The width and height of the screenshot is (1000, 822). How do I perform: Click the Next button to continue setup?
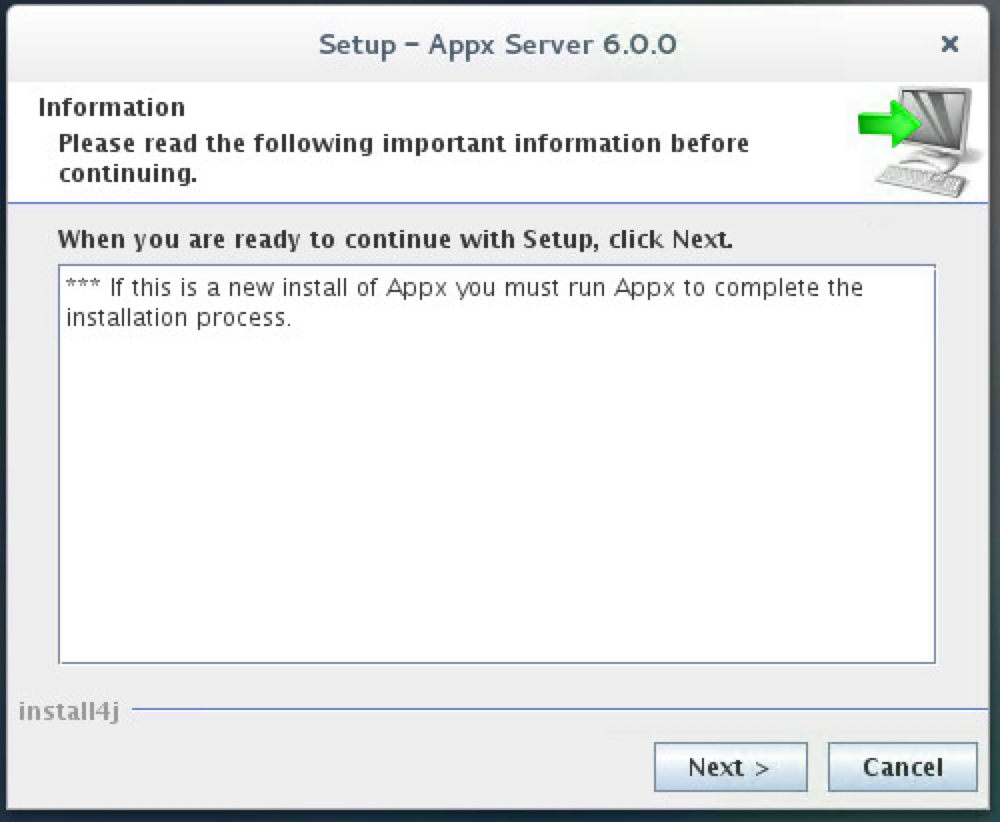point(731,767)
